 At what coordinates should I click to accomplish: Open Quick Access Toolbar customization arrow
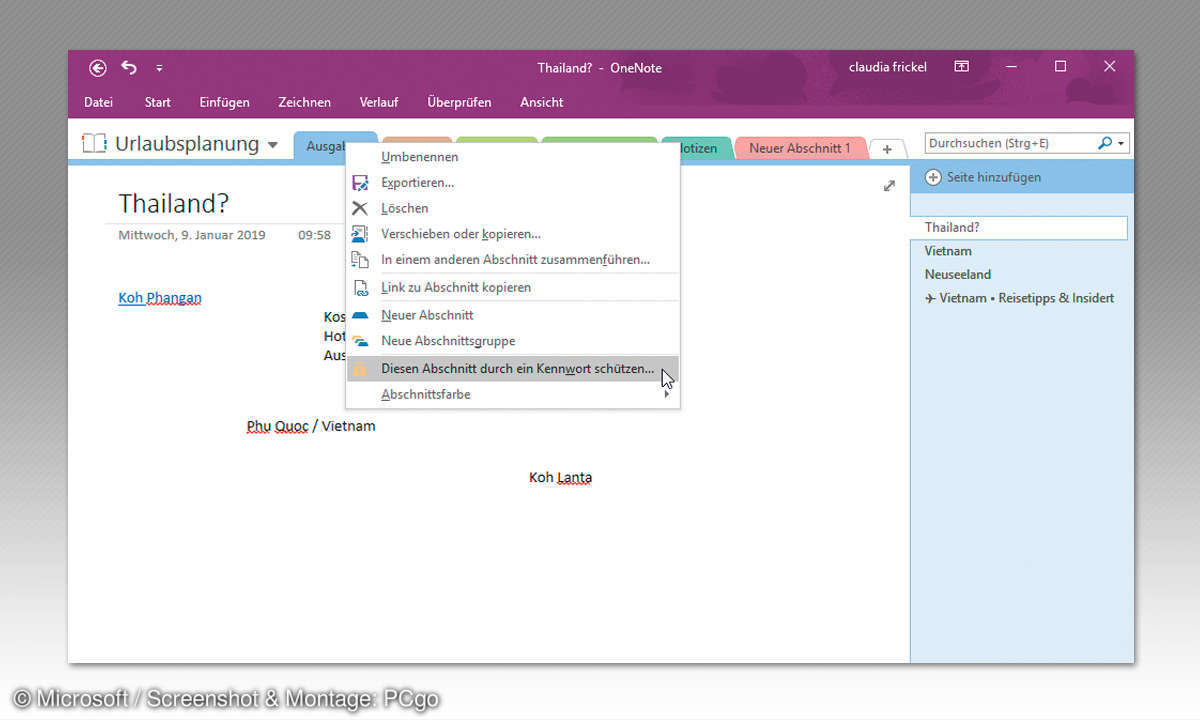159,68
